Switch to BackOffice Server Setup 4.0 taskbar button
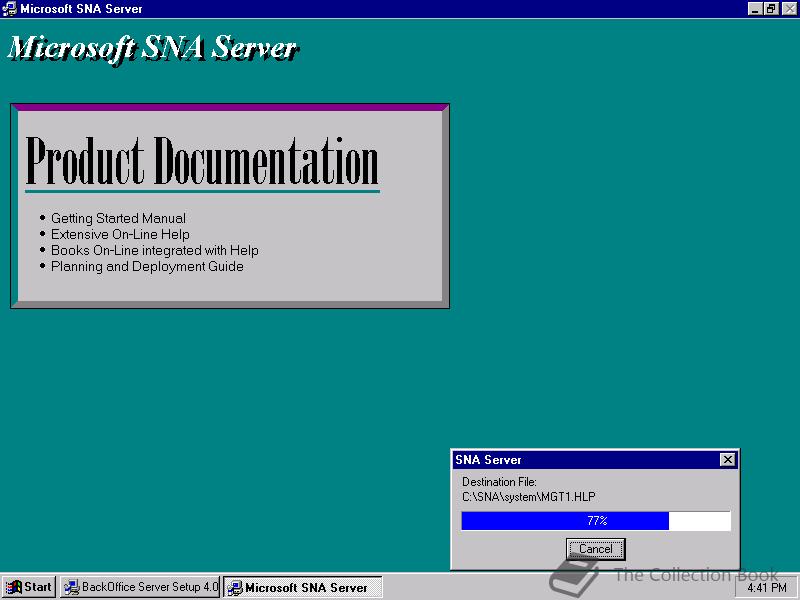This screenshot has height=600, width=800. coord(140,587)
